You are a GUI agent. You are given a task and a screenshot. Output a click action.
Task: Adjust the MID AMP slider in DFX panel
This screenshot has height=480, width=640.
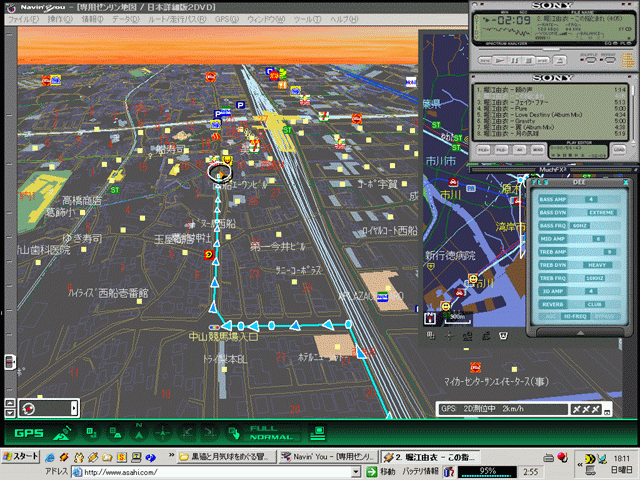pos(598,239)
